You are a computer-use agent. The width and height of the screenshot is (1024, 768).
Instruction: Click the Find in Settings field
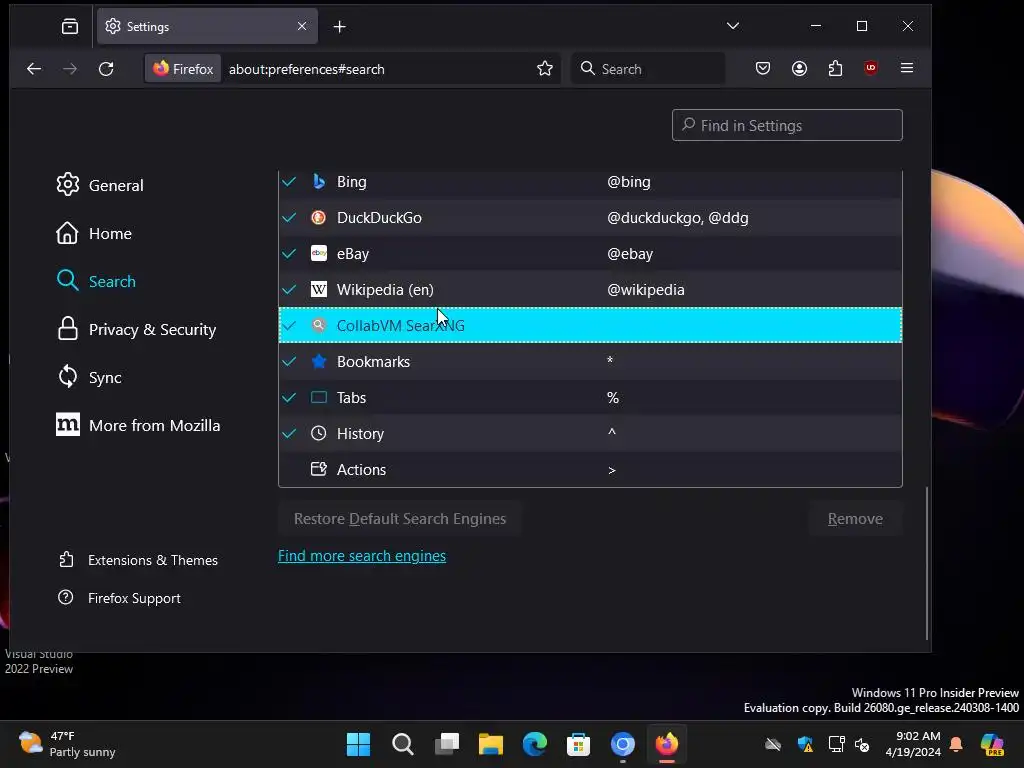click(787, 125)
